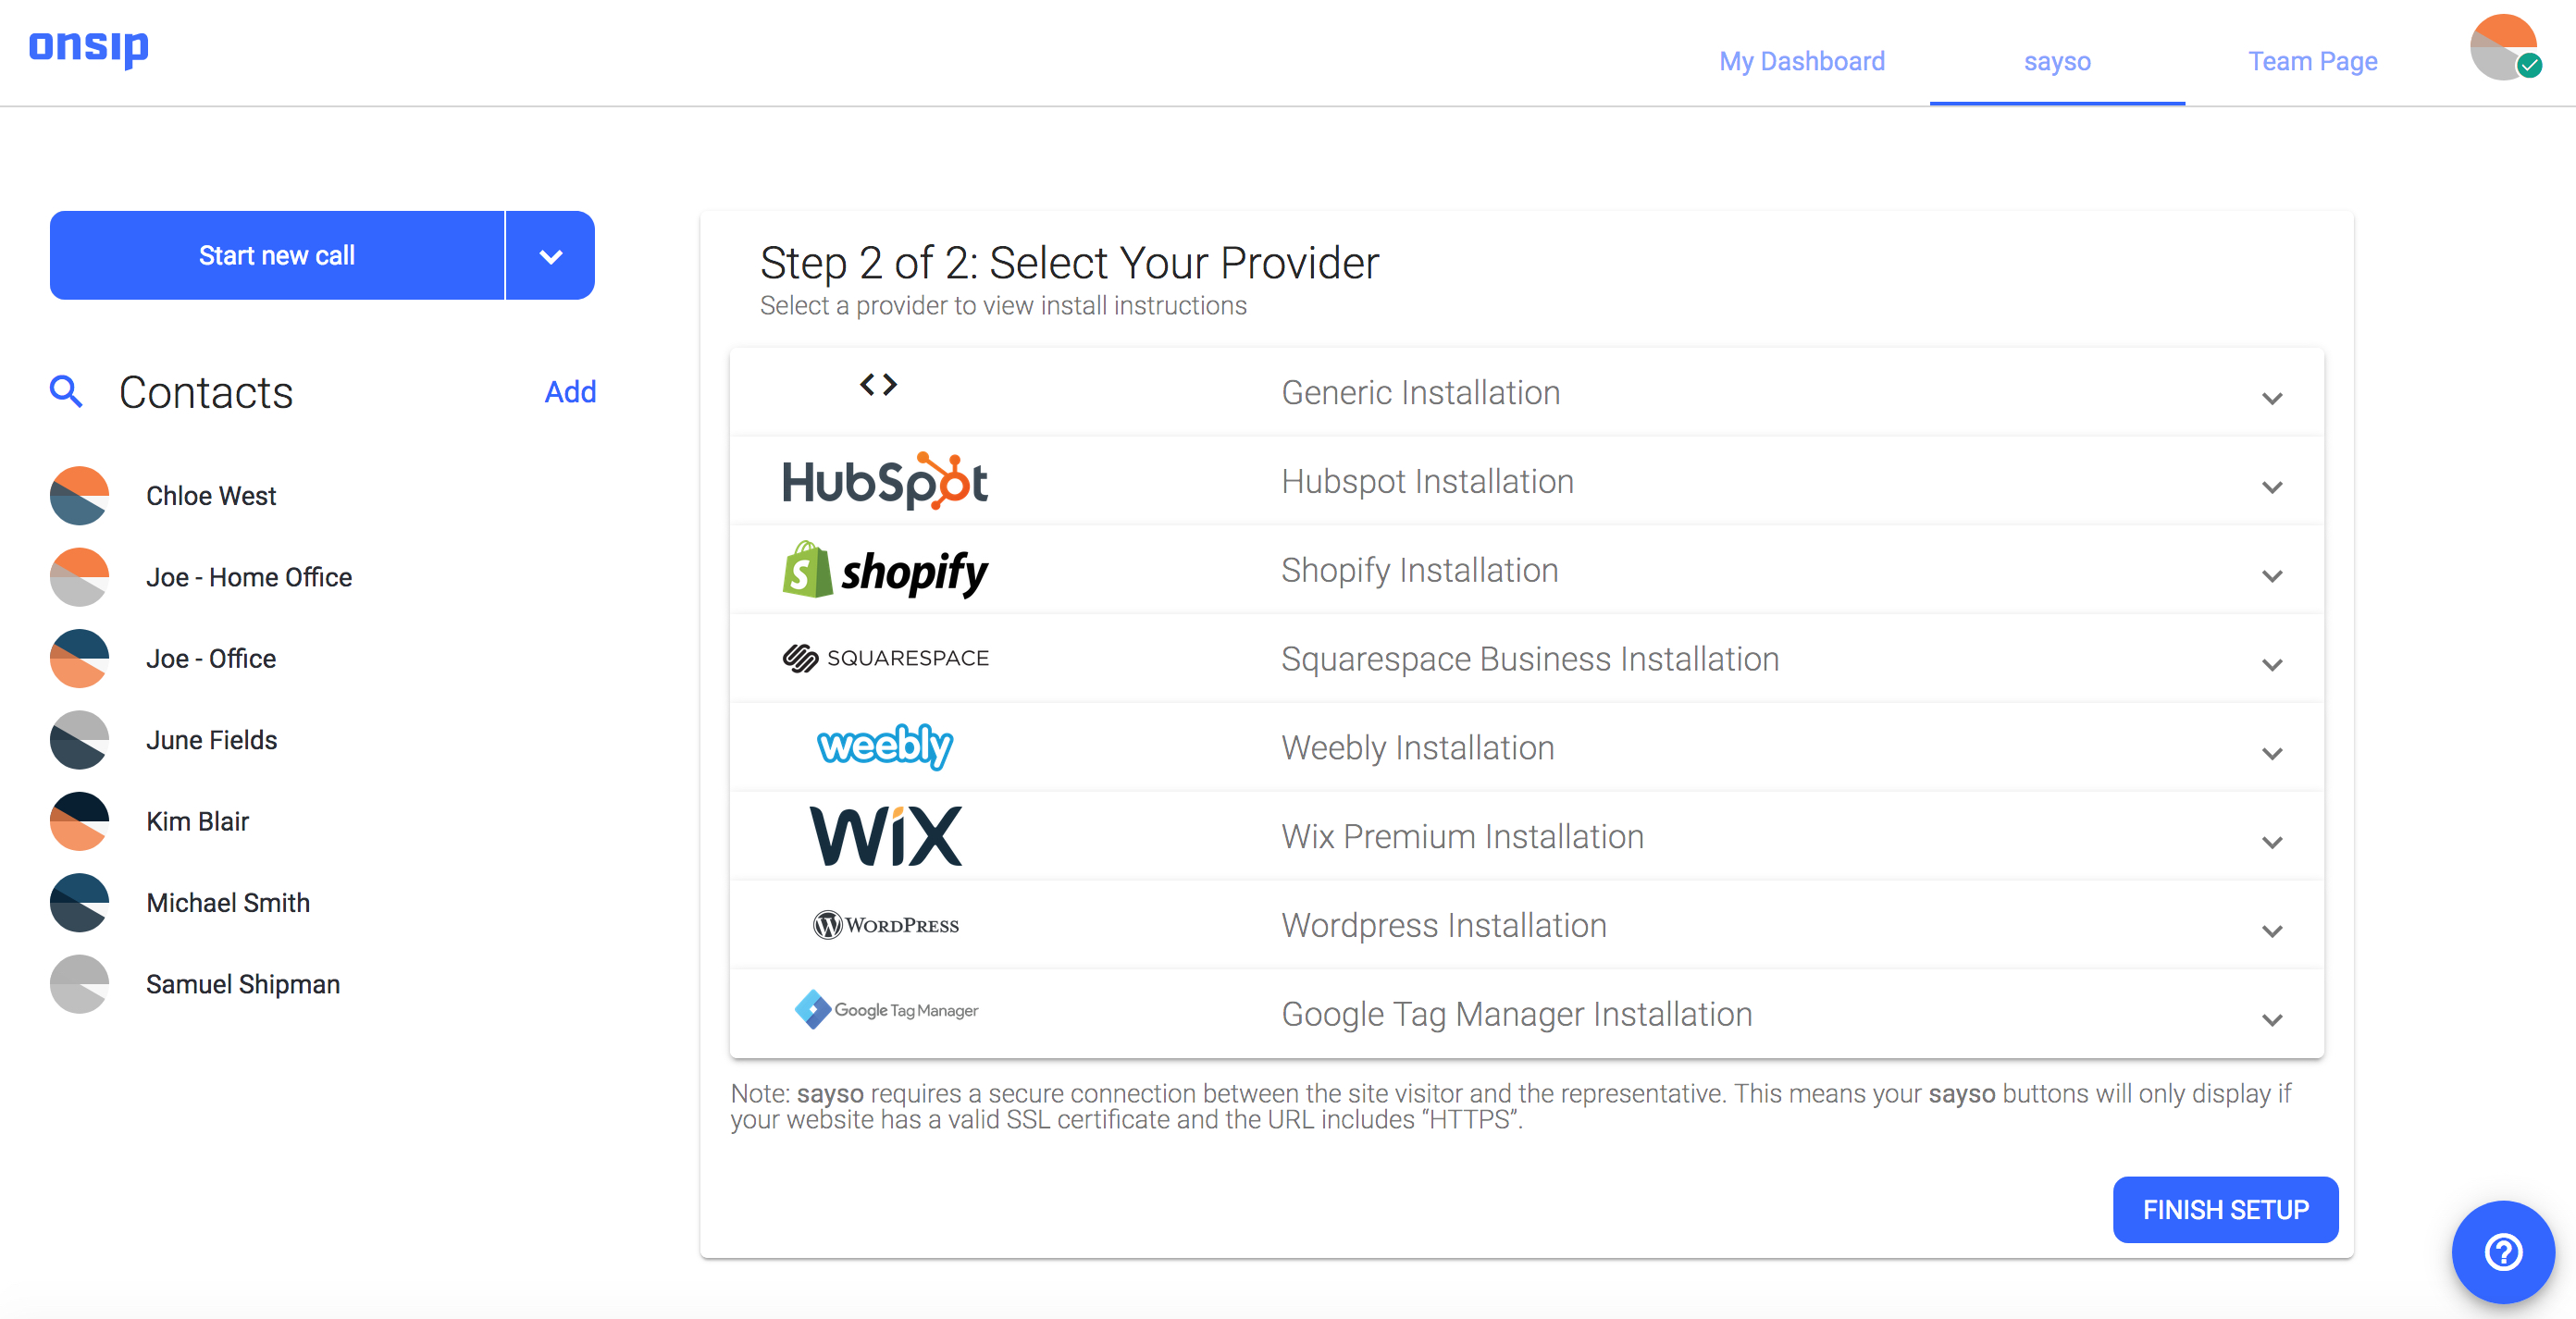Select the HubSpot logo
The width and height of the screenshot is (2576, 1319).
(885, 481)
